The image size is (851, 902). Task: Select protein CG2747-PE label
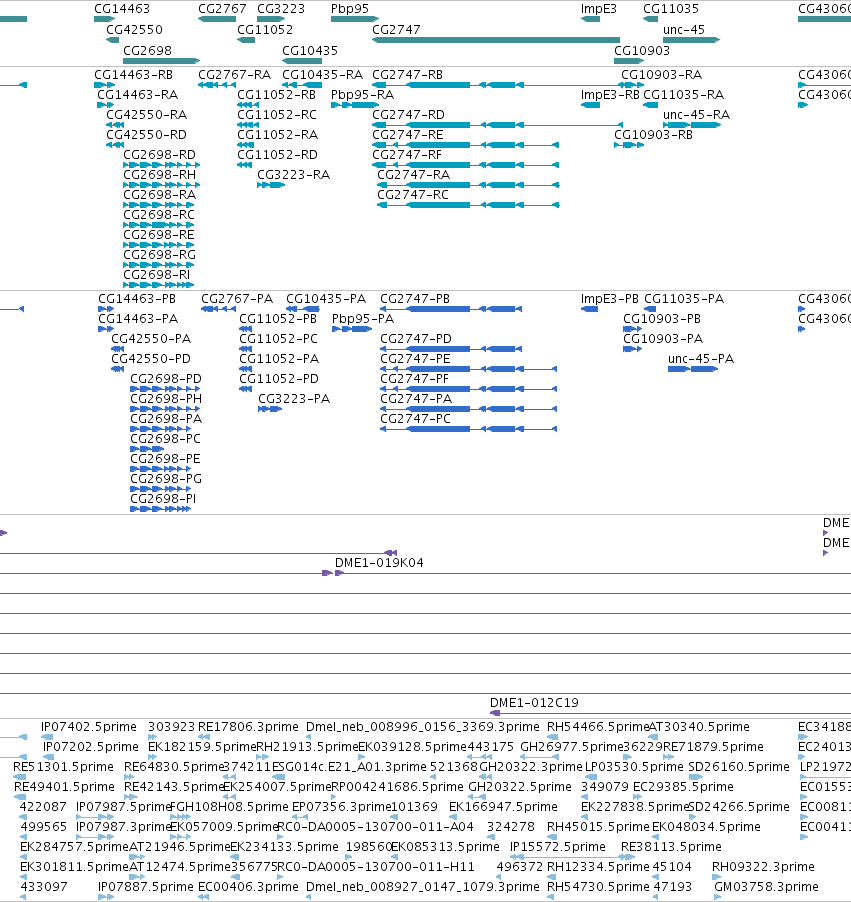(415, 358)
